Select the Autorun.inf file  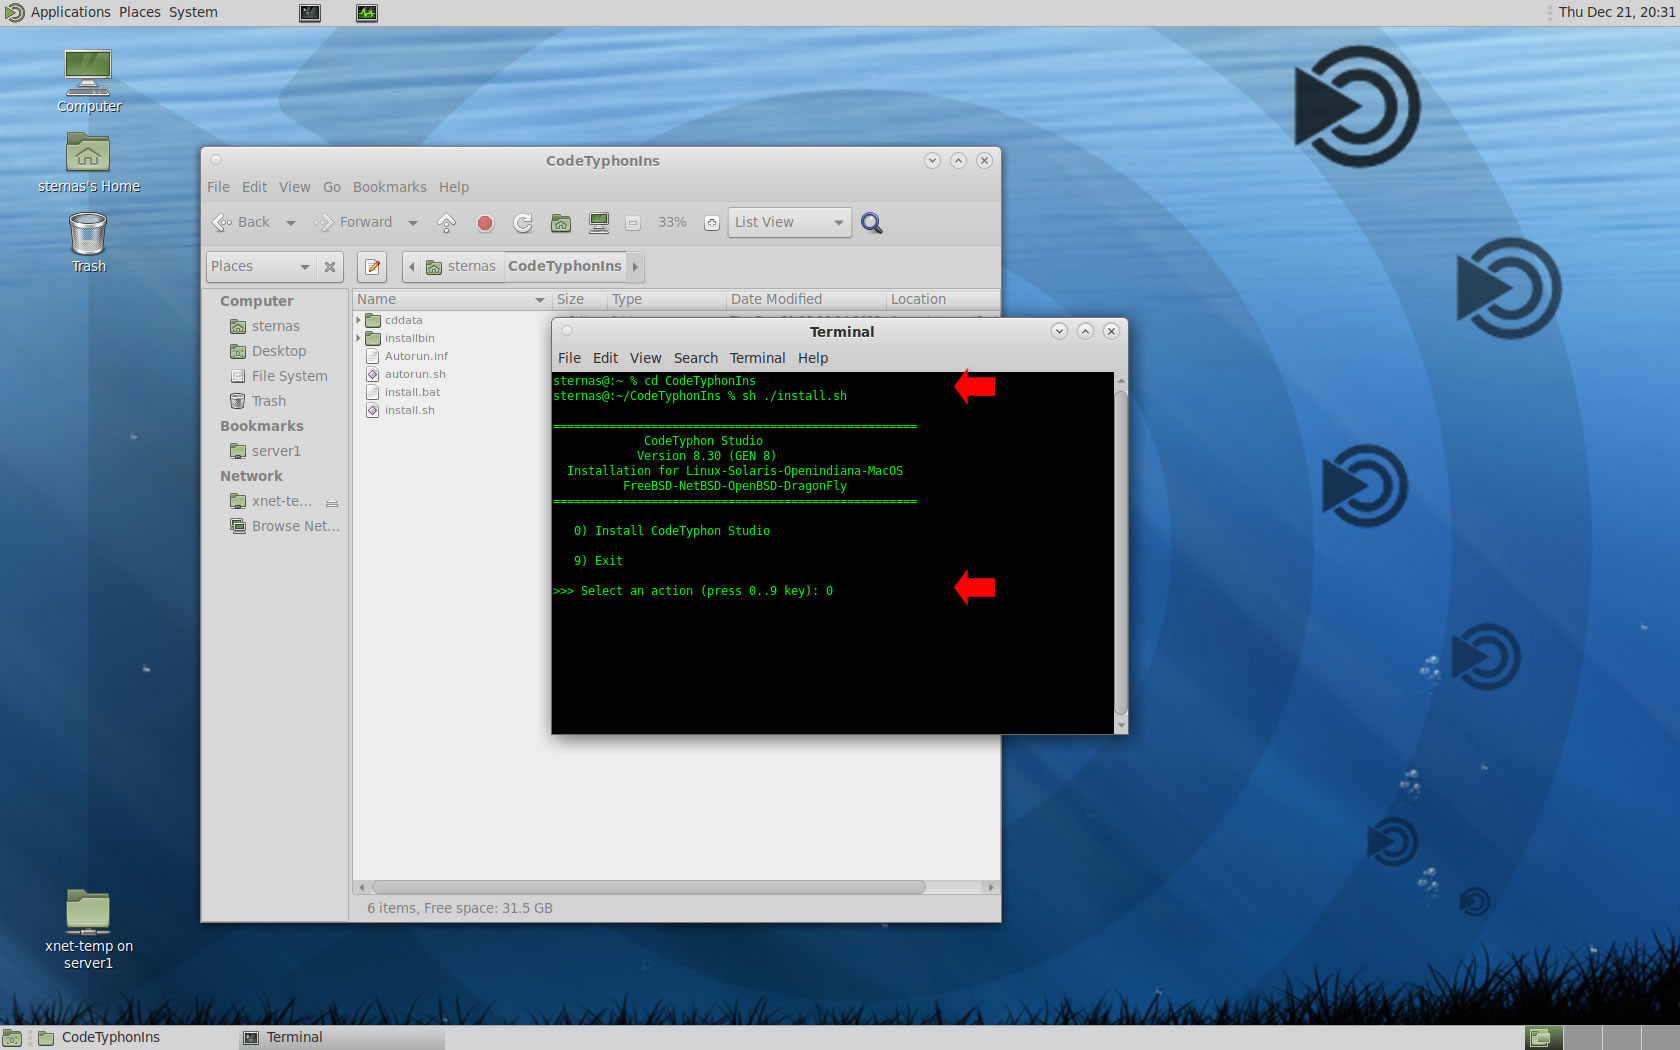pos(416,357)
